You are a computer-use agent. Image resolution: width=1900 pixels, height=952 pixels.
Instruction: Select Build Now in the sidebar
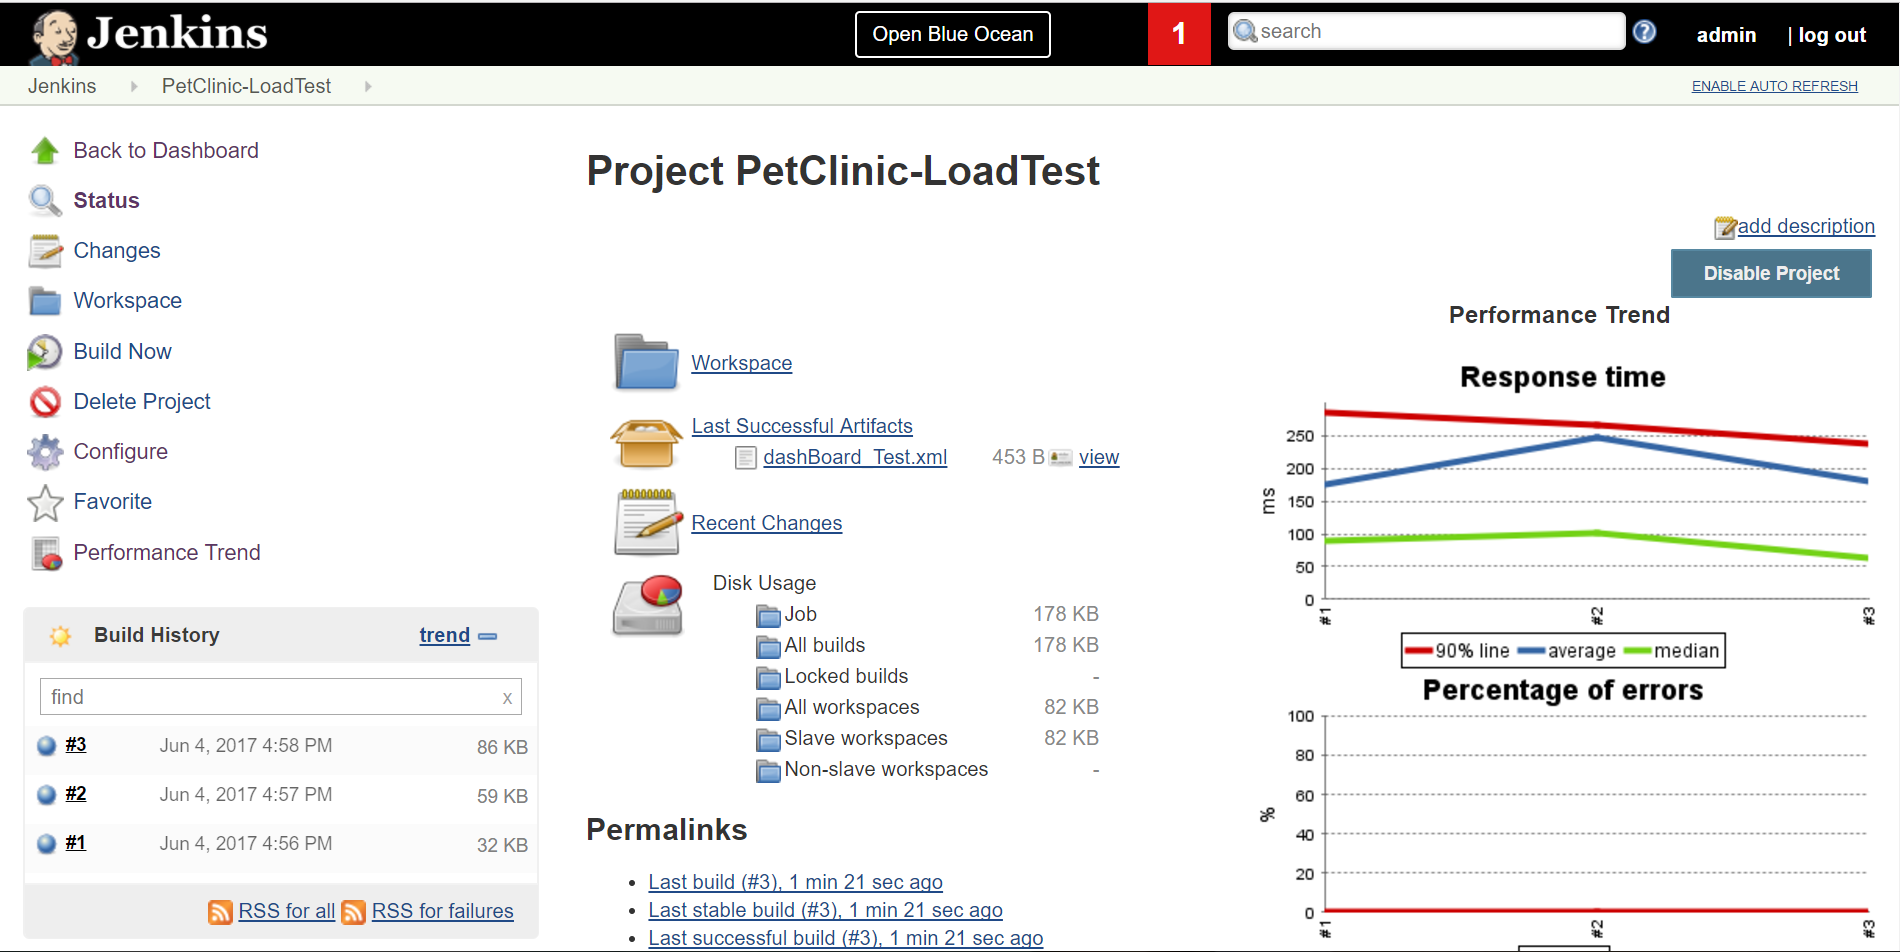[122, 352]
